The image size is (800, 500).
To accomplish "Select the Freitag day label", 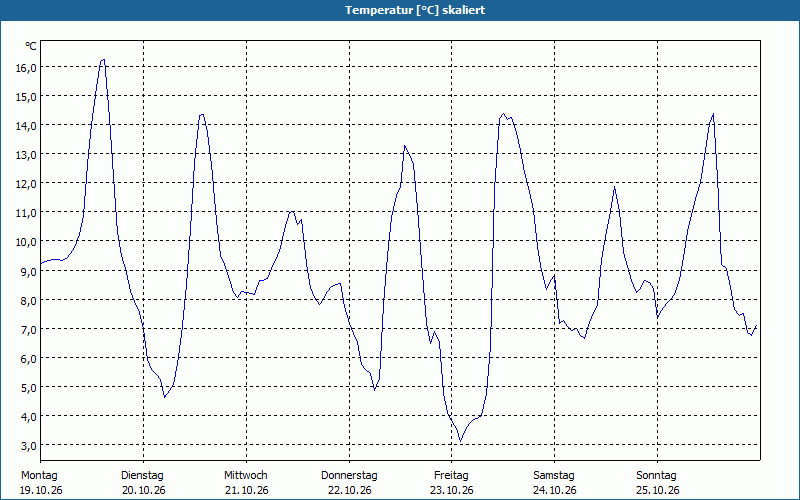I will coord(452,476).
